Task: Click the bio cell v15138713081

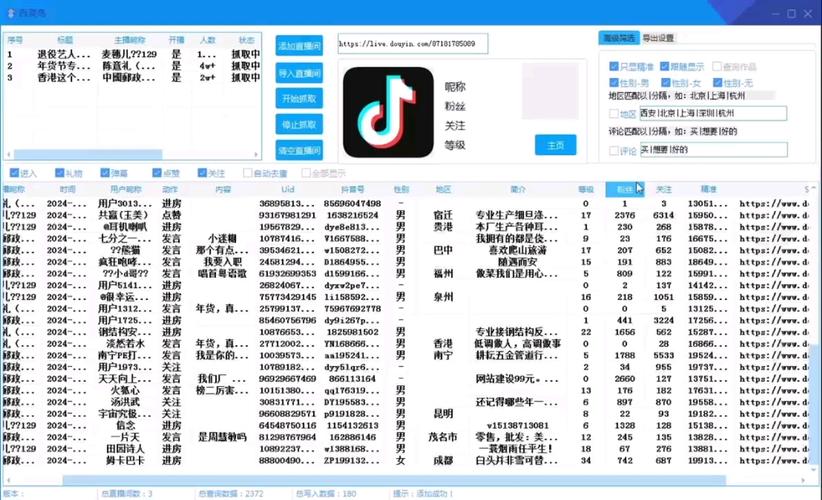Action: (x=518, y=425)
